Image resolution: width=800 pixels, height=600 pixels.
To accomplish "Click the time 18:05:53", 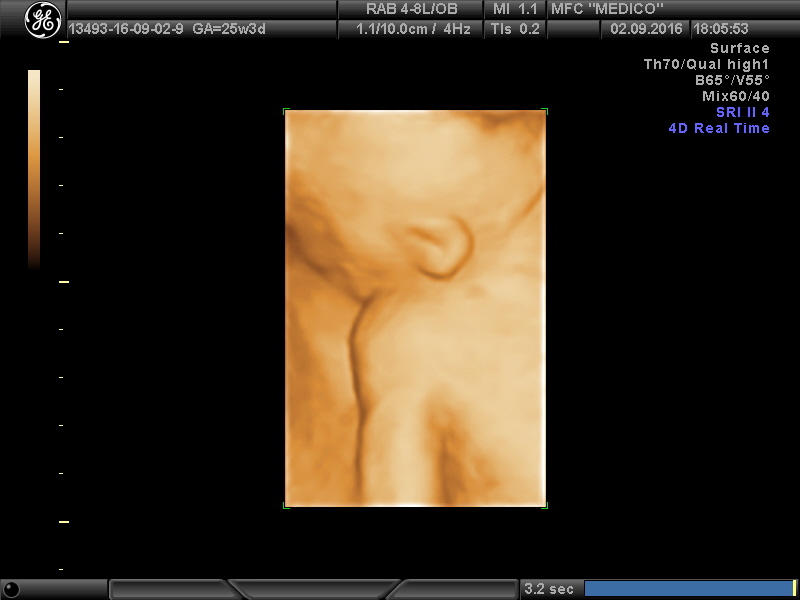I will [720, 29].
